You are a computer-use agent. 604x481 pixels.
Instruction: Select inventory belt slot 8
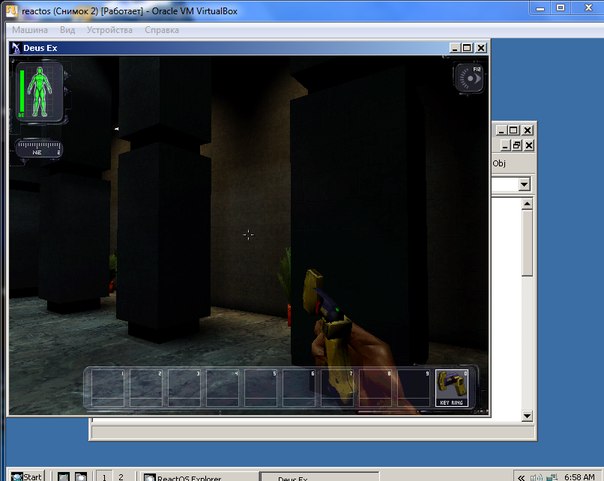pos(375,387)
